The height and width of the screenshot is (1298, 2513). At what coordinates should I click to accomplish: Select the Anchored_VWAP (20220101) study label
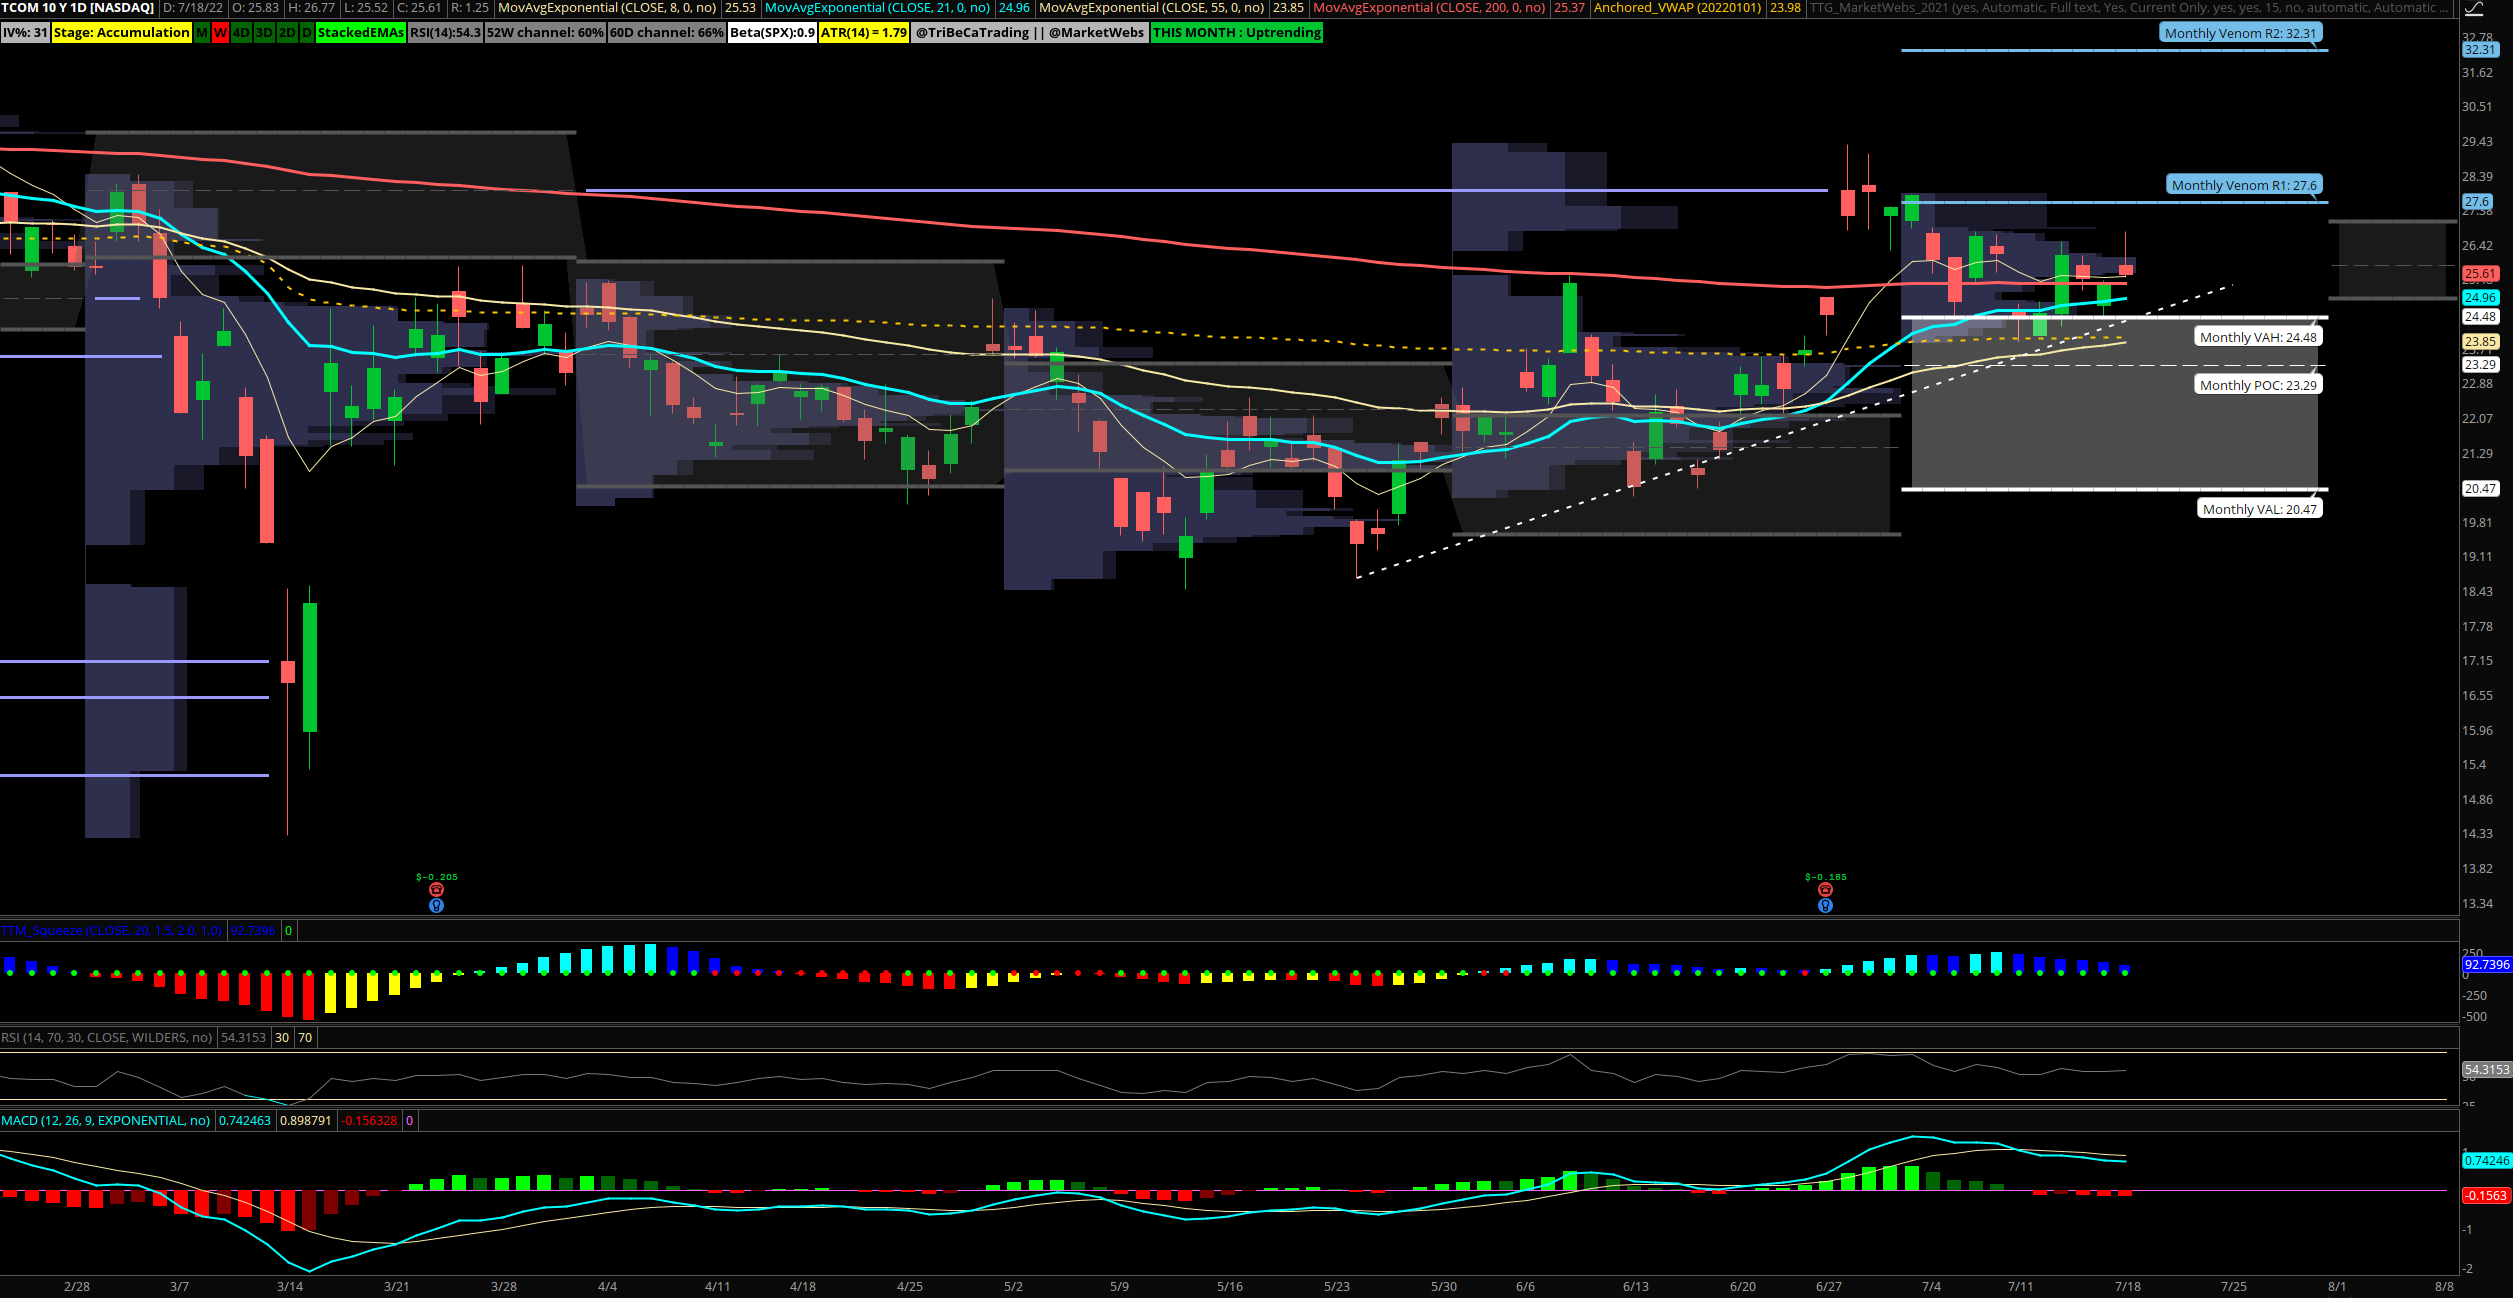coord(1677,7)
